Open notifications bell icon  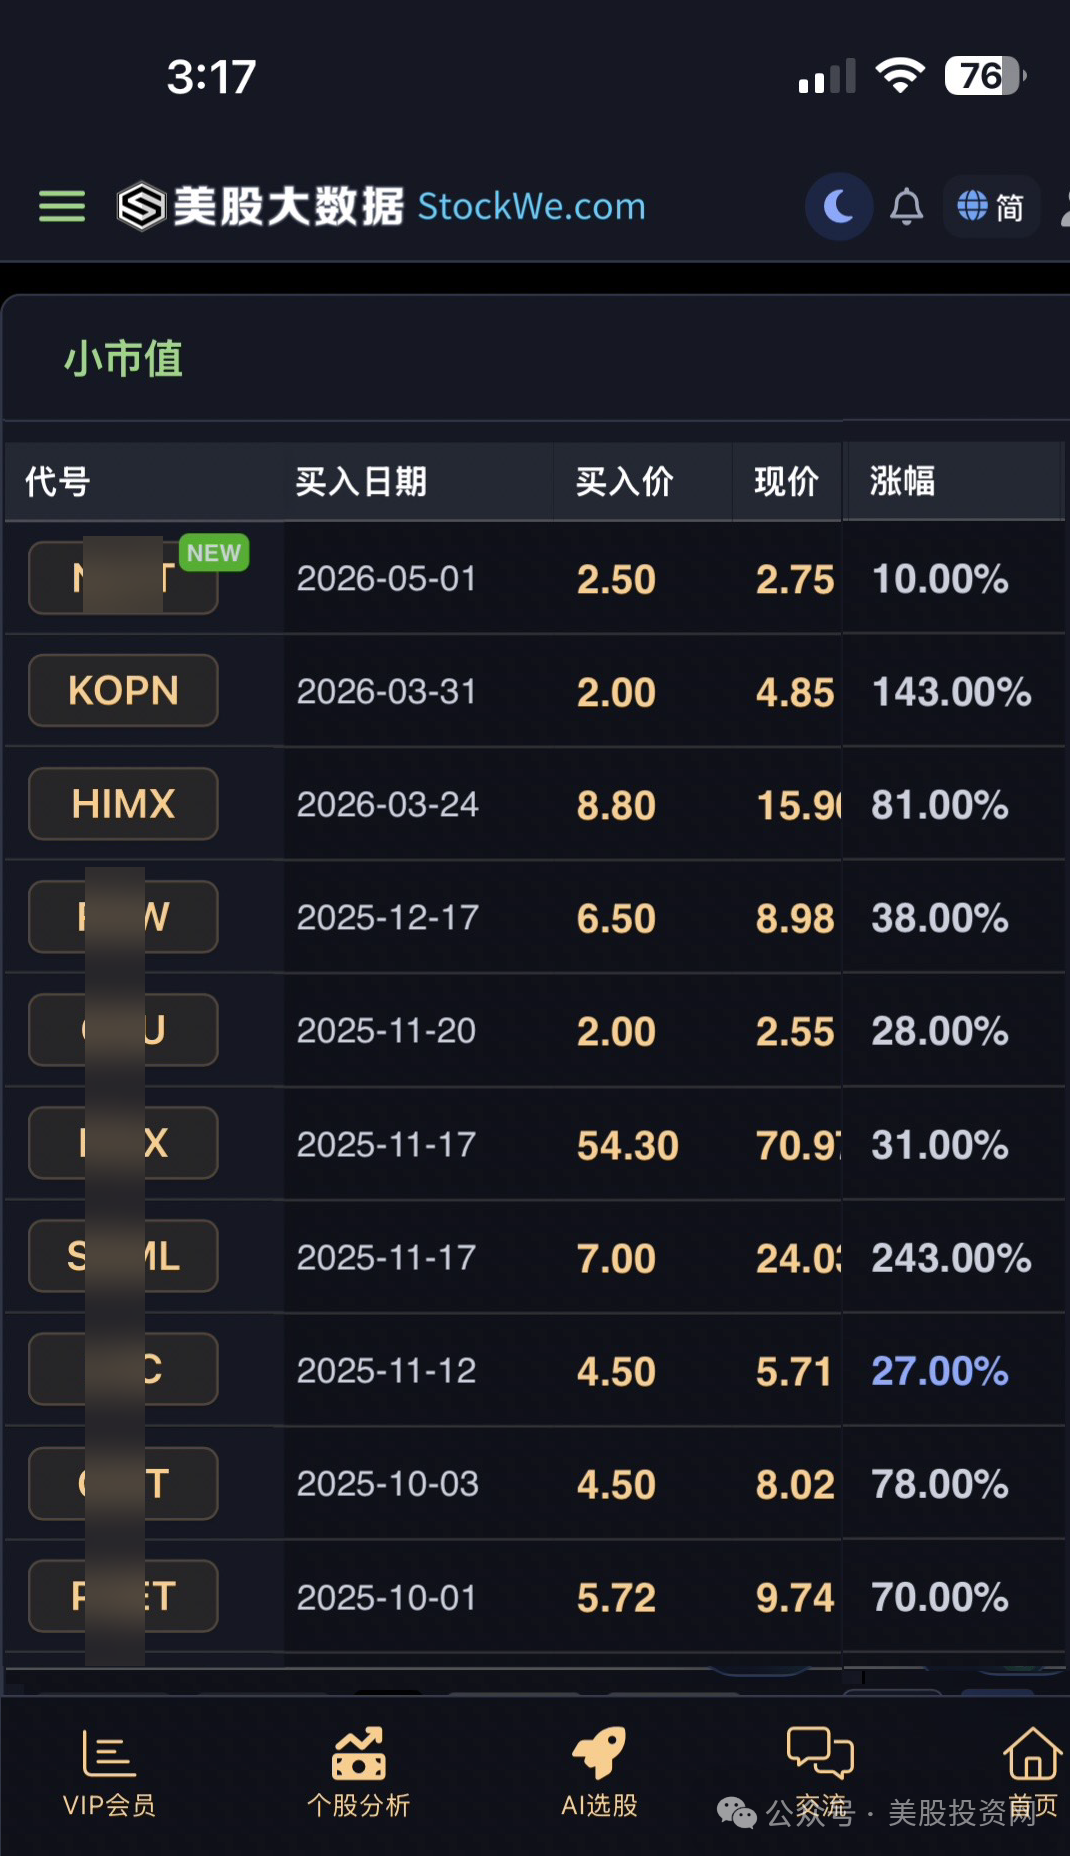907,207
